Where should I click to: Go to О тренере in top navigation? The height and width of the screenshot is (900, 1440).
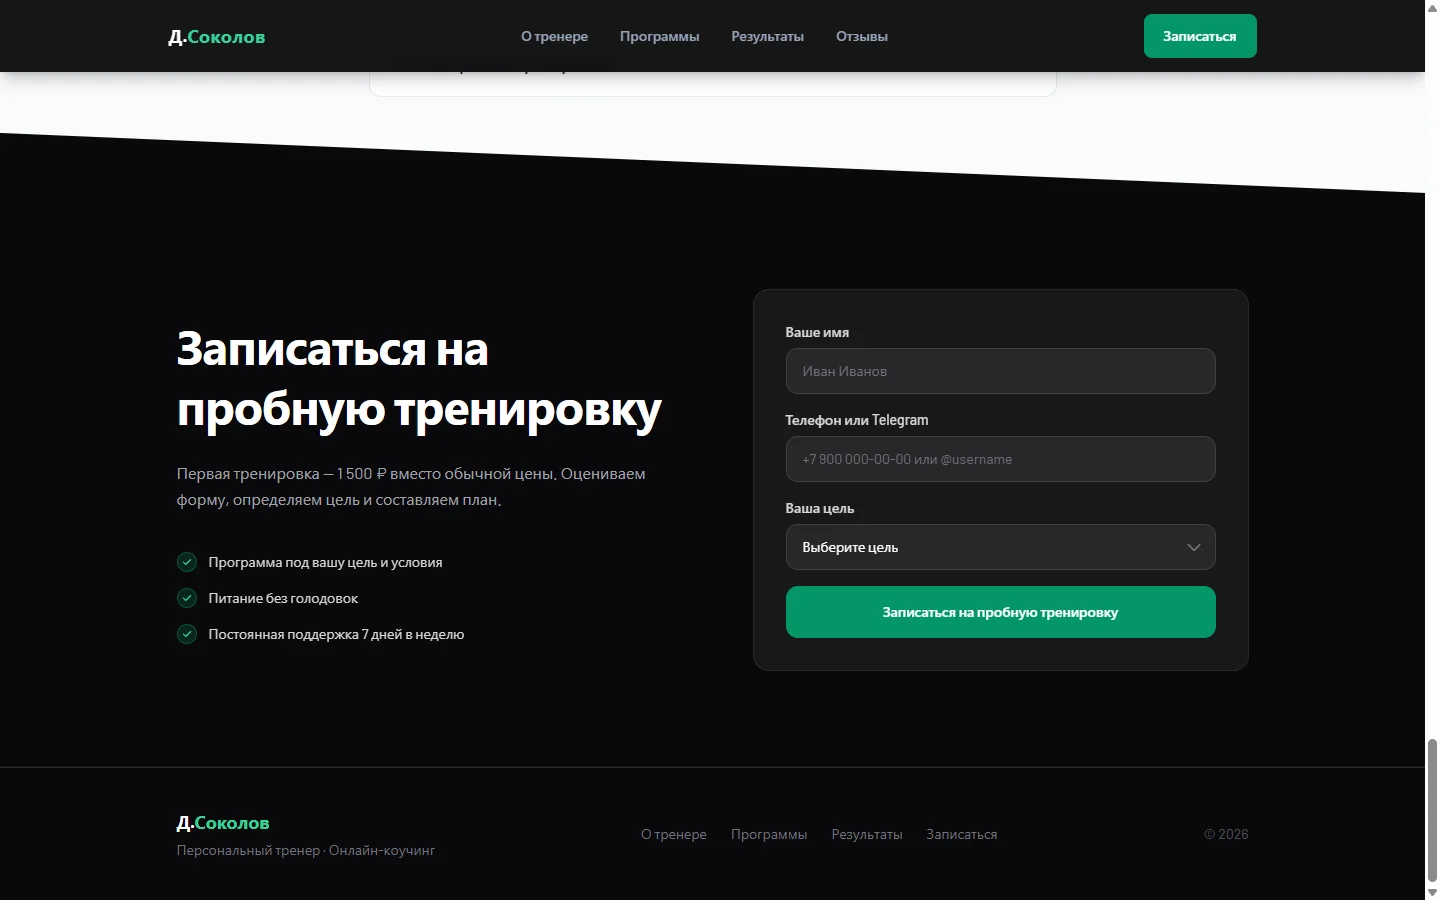click(554, 36)
